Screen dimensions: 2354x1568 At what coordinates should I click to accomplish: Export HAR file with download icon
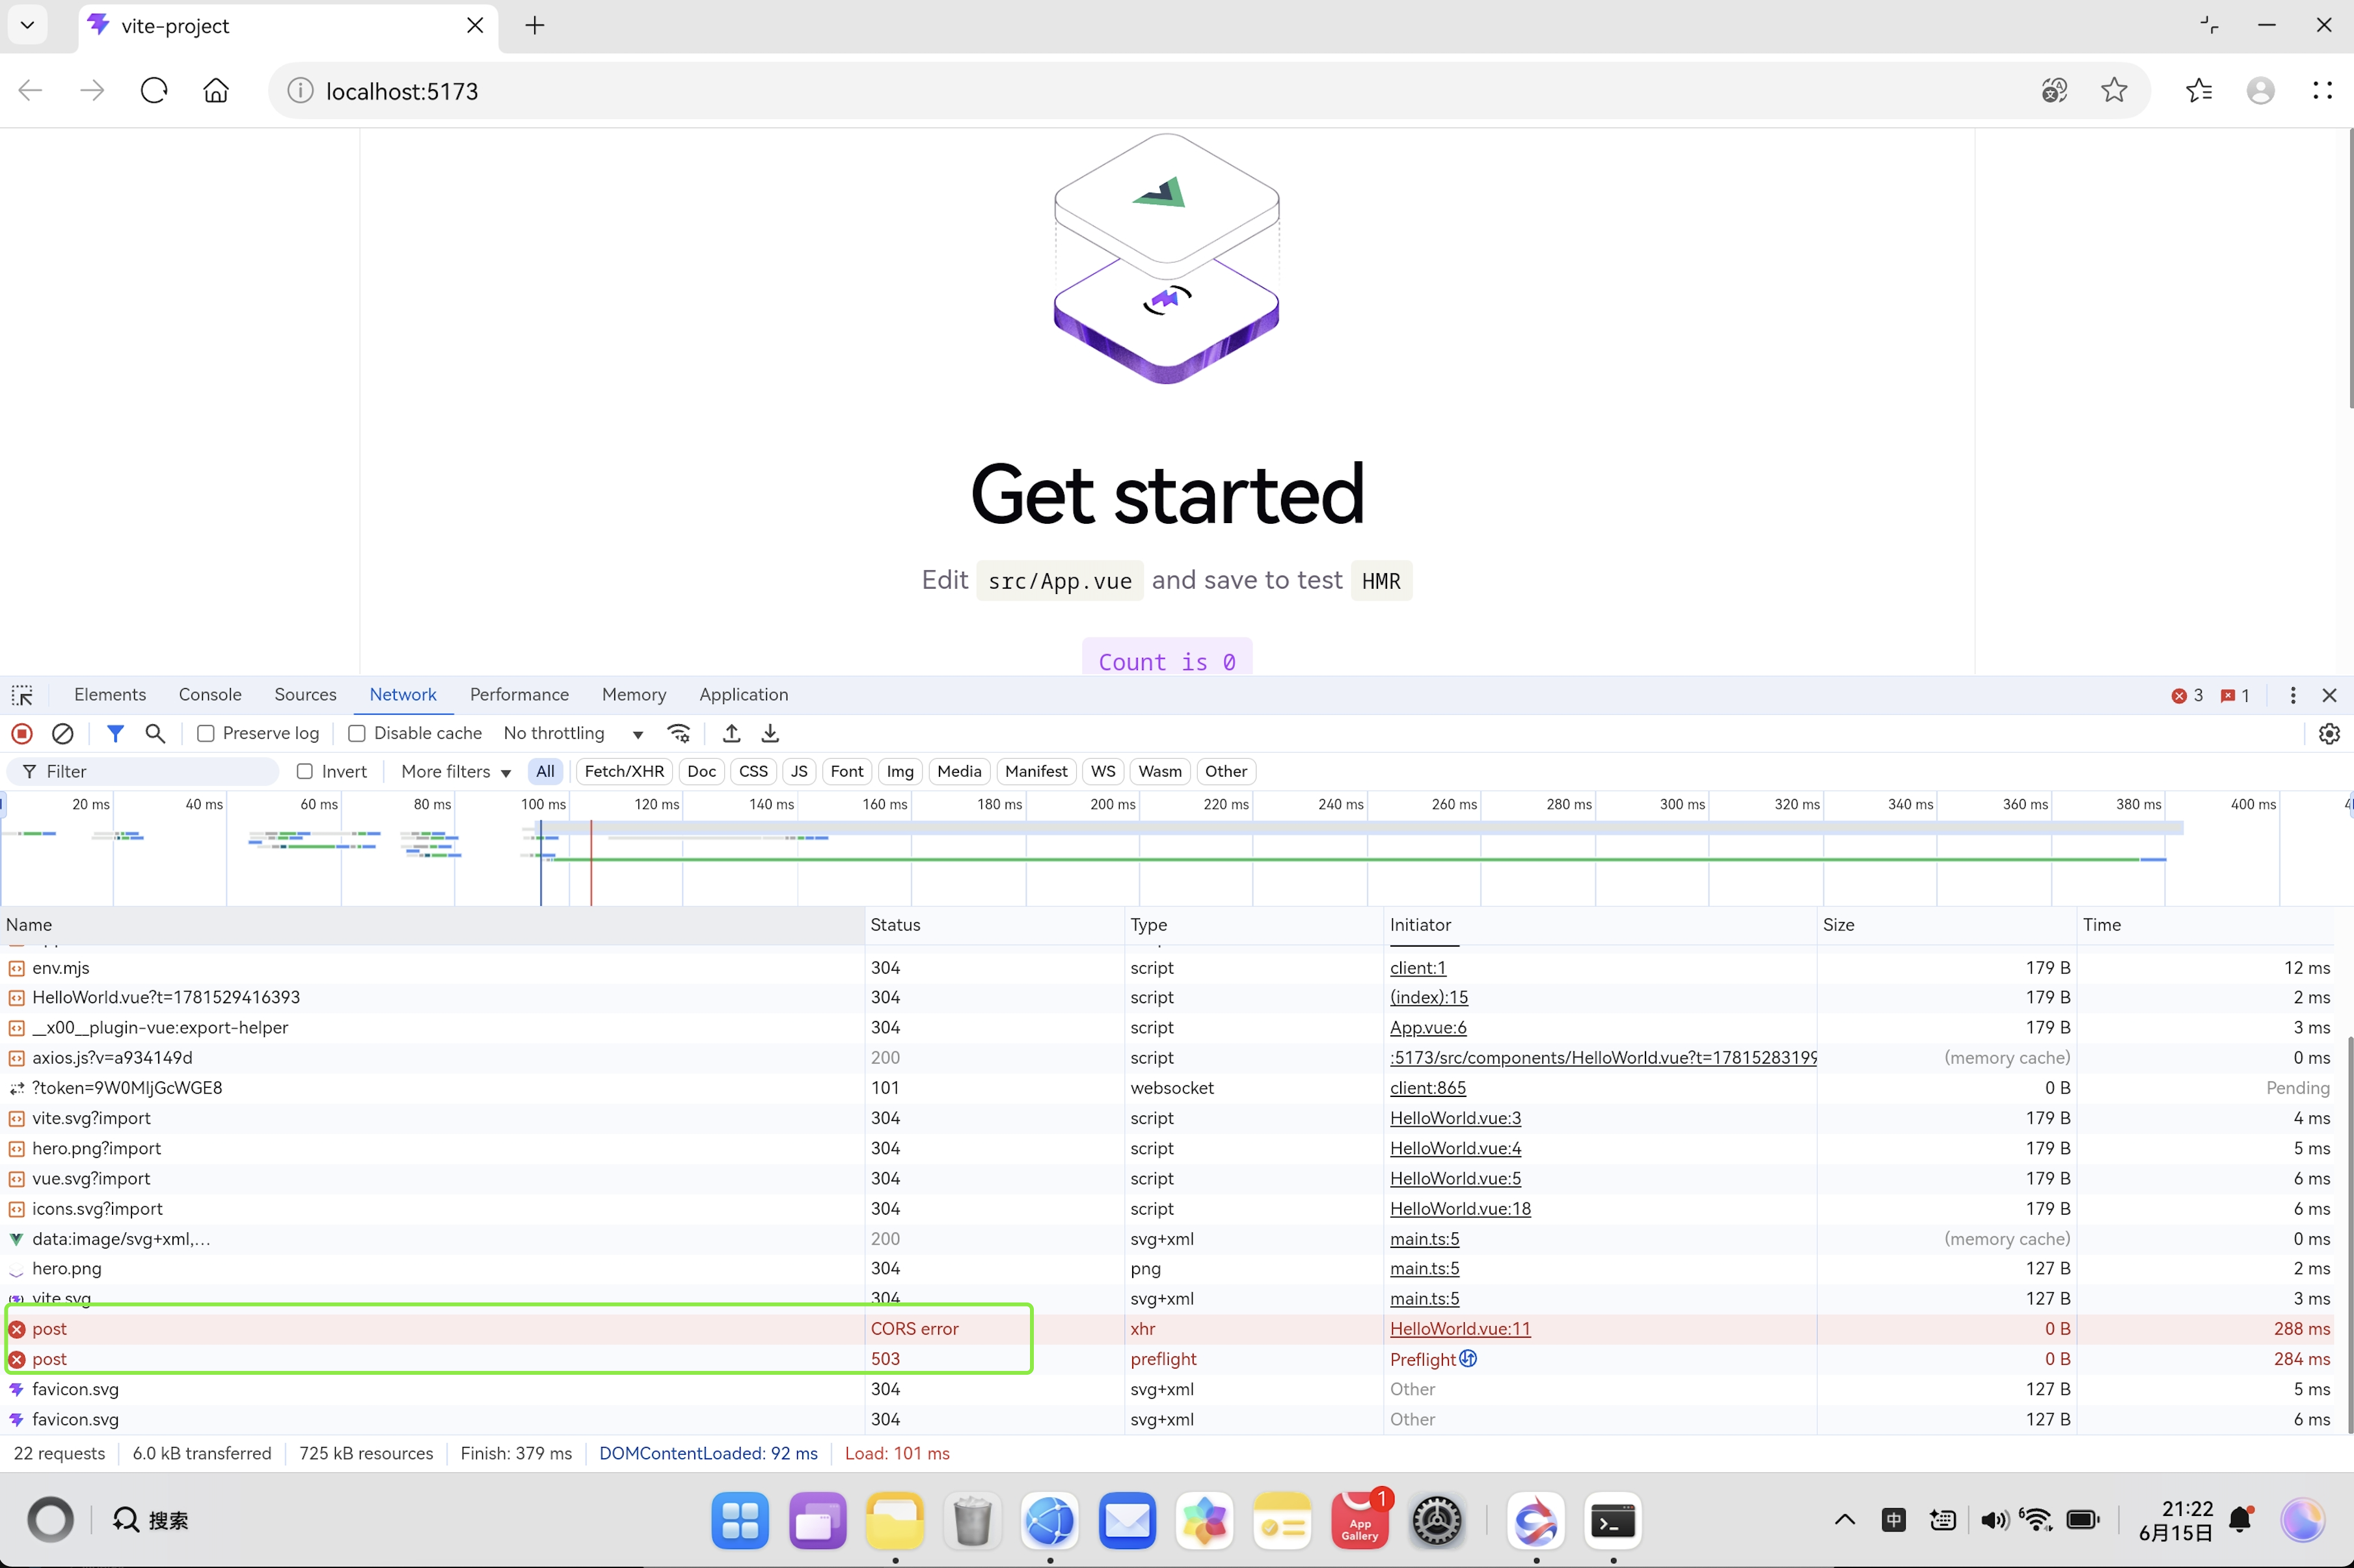[770, 734]
